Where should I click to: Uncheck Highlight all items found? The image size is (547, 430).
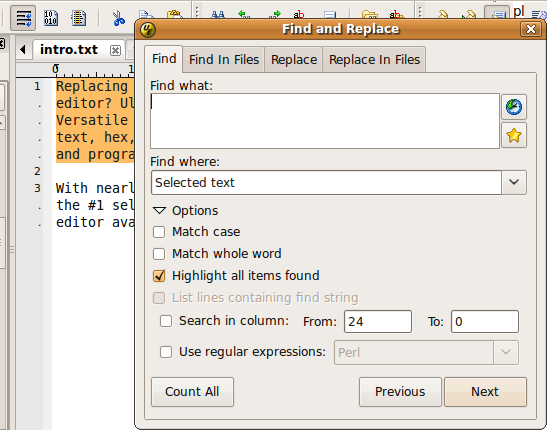click(x=159, y=276)
